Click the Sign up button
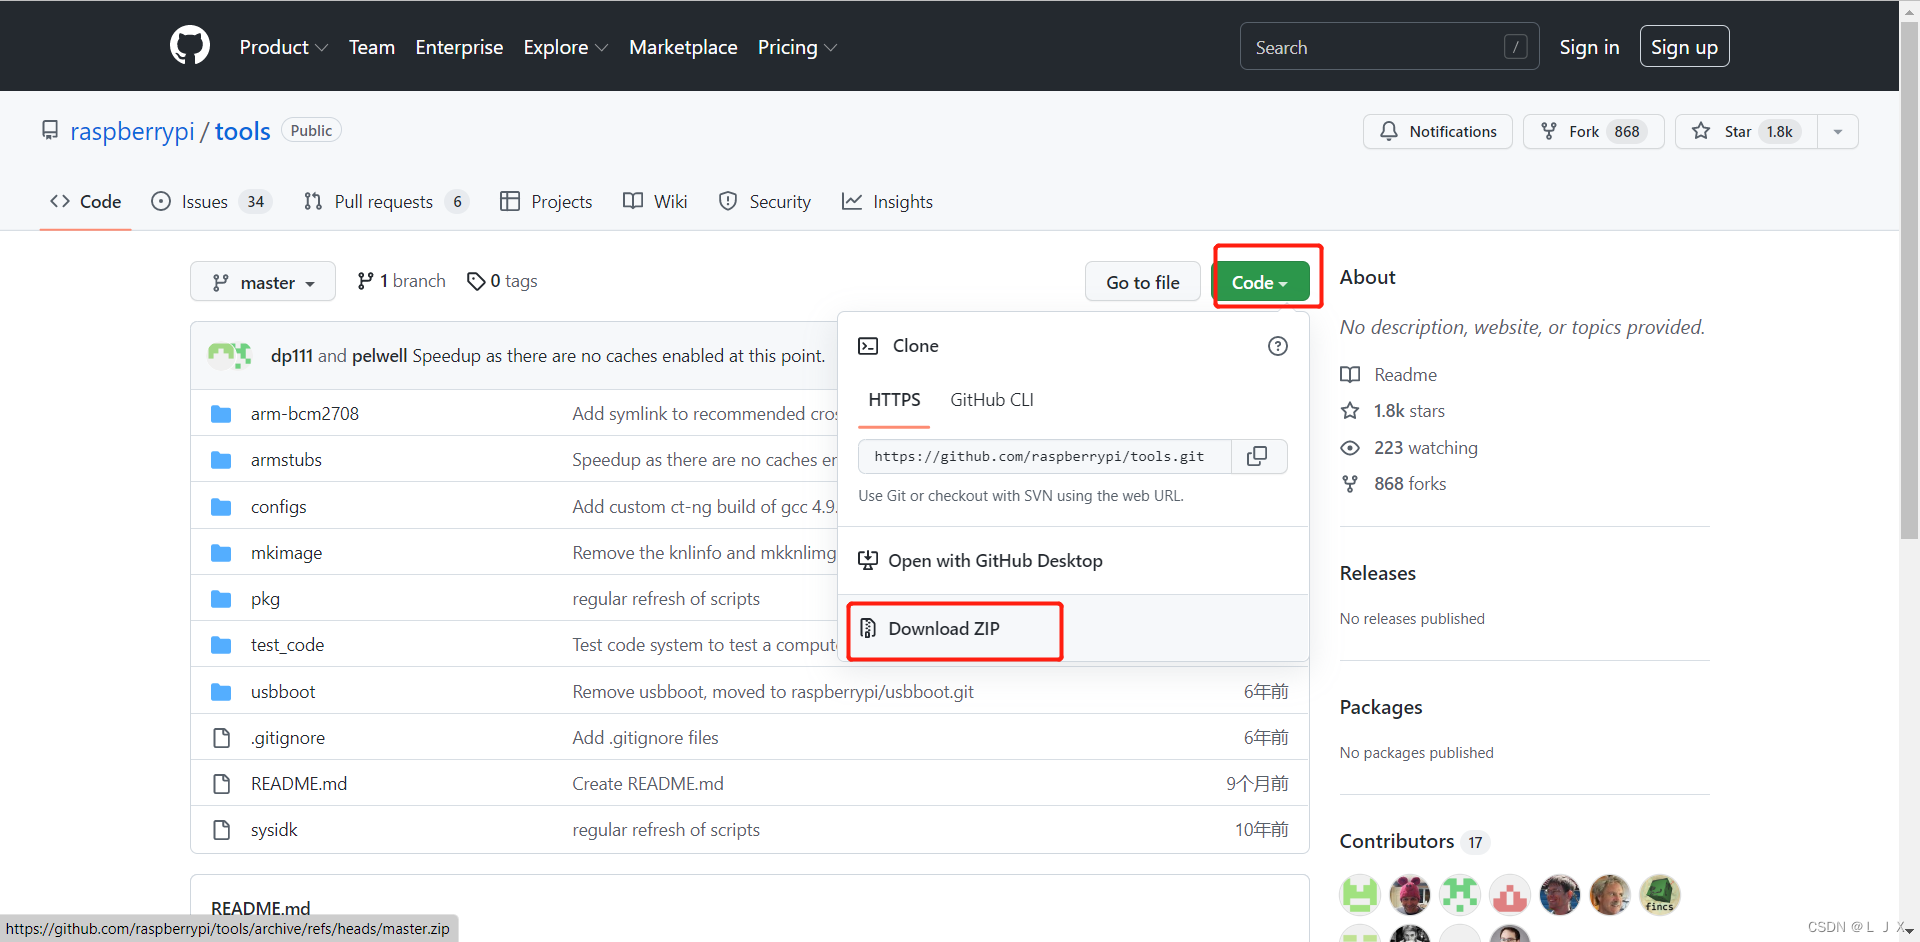The width and height of the screenshot is (1920, 942). click(1684, 47)
